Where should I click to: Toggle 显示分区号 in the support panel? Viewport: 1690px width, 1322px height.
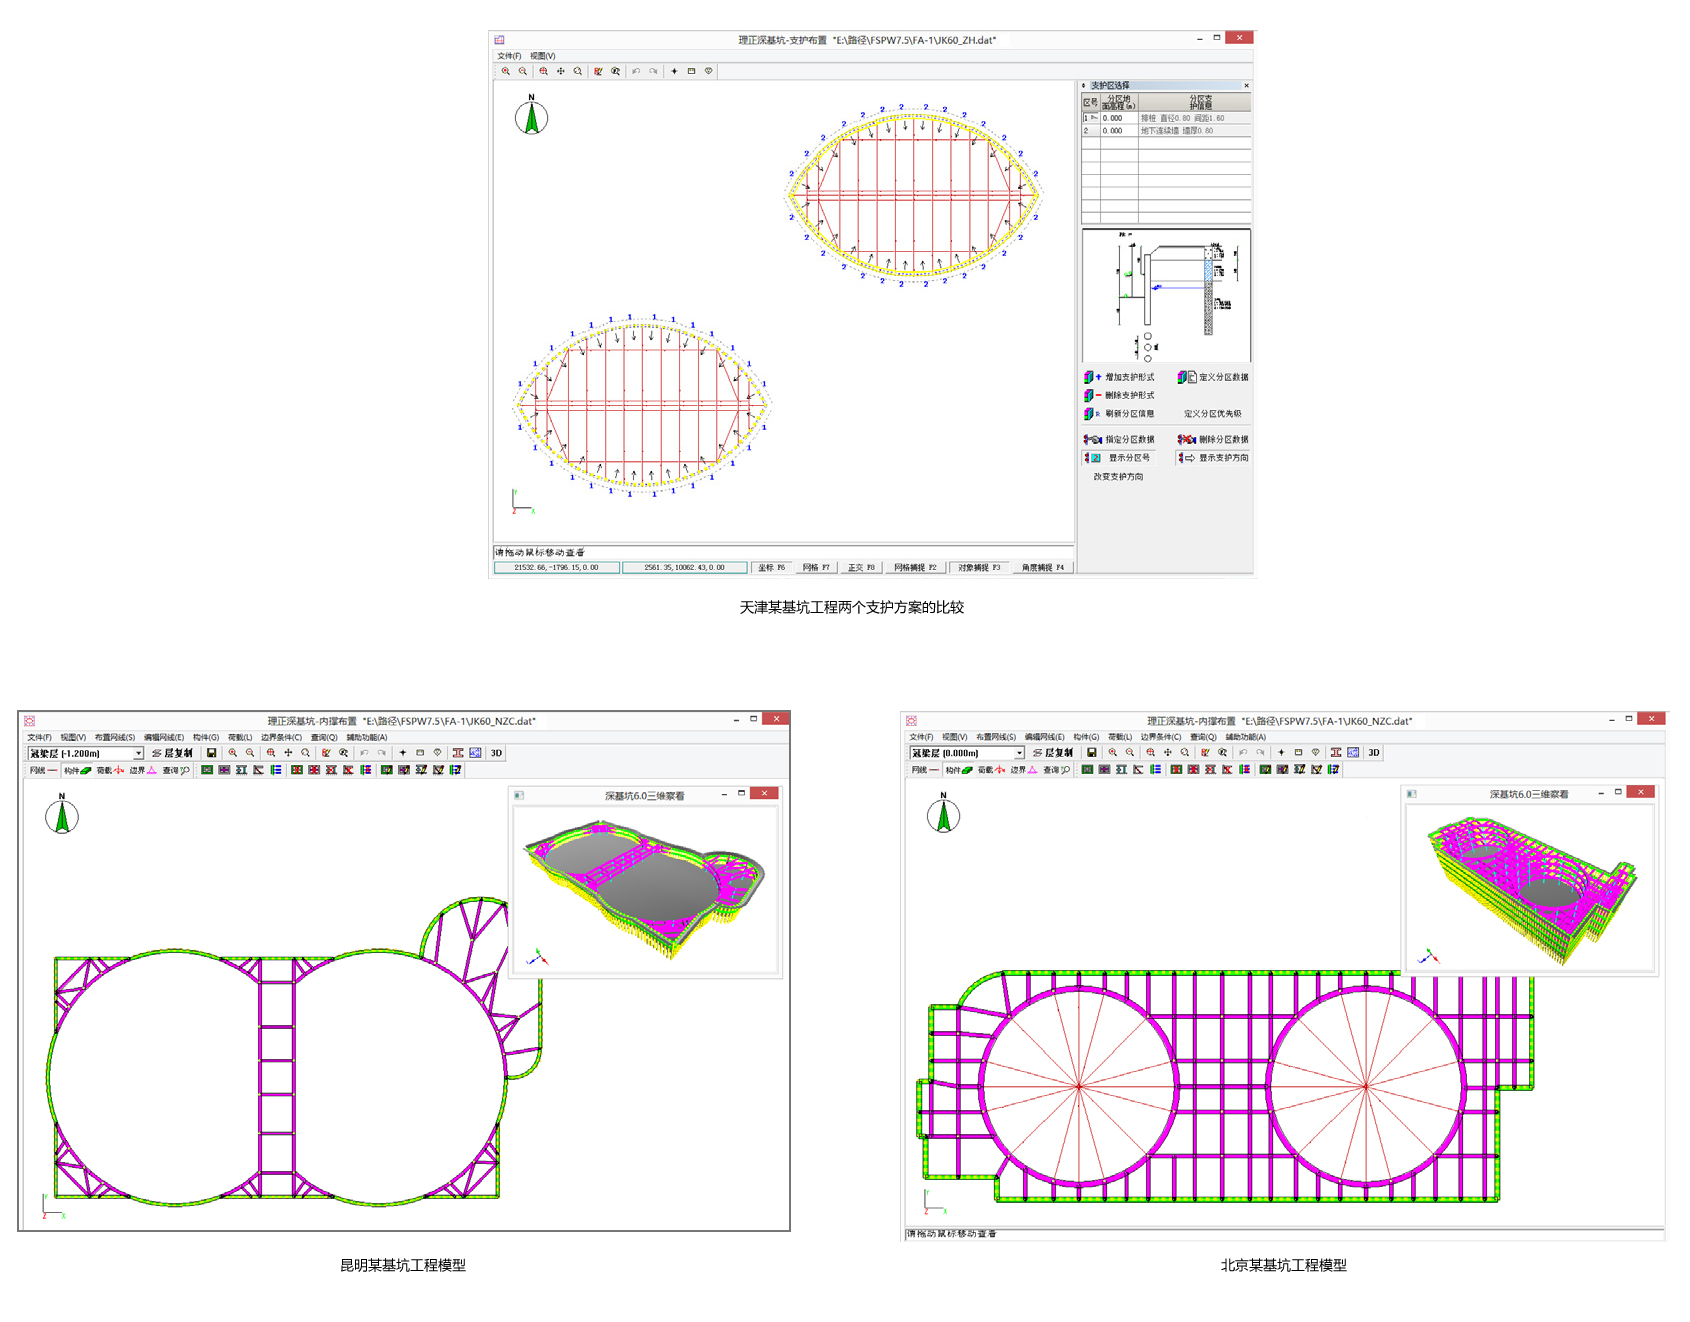[1119, 458]
